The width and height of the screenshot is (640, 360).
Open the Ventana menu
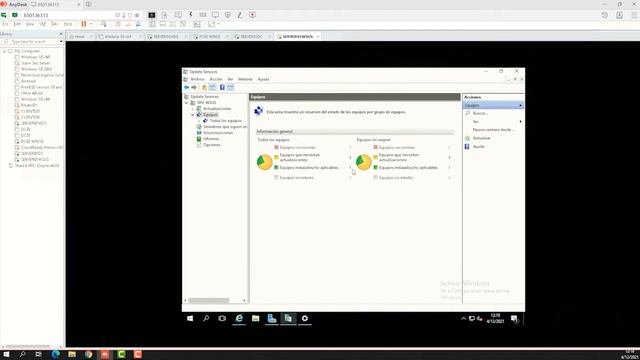click(x=245, y=79)
